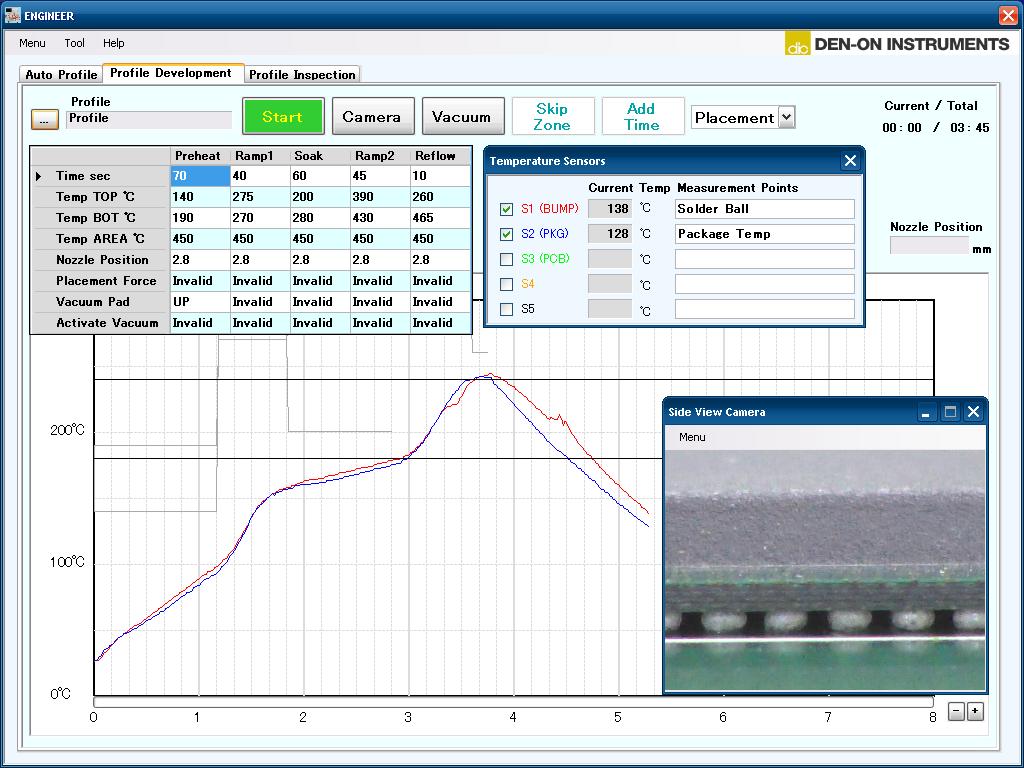1024x768 pixels.
Task: Open profile browse ellipsis button
Action: pos(45,119)
